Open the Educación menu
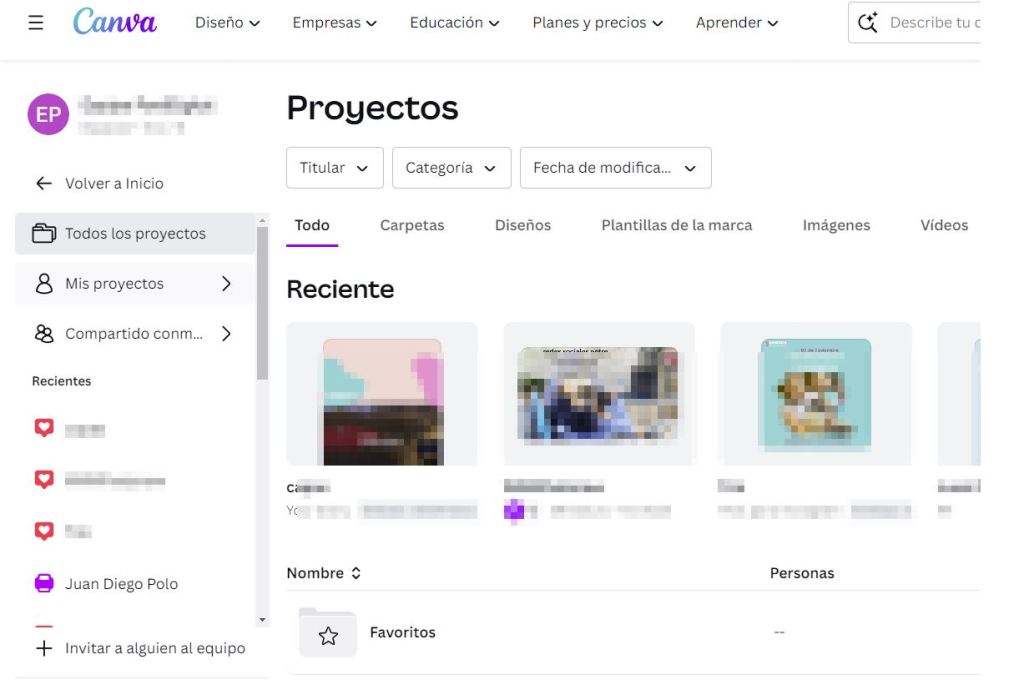Viewport: 1024px width, 690px height. click(453, 22)
